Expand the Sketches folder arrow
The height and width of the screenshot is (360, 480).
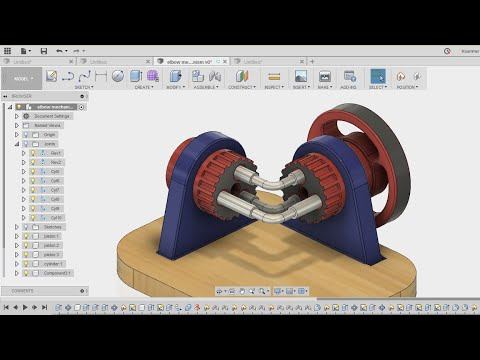pyautogui.click(x=17, y=227)
